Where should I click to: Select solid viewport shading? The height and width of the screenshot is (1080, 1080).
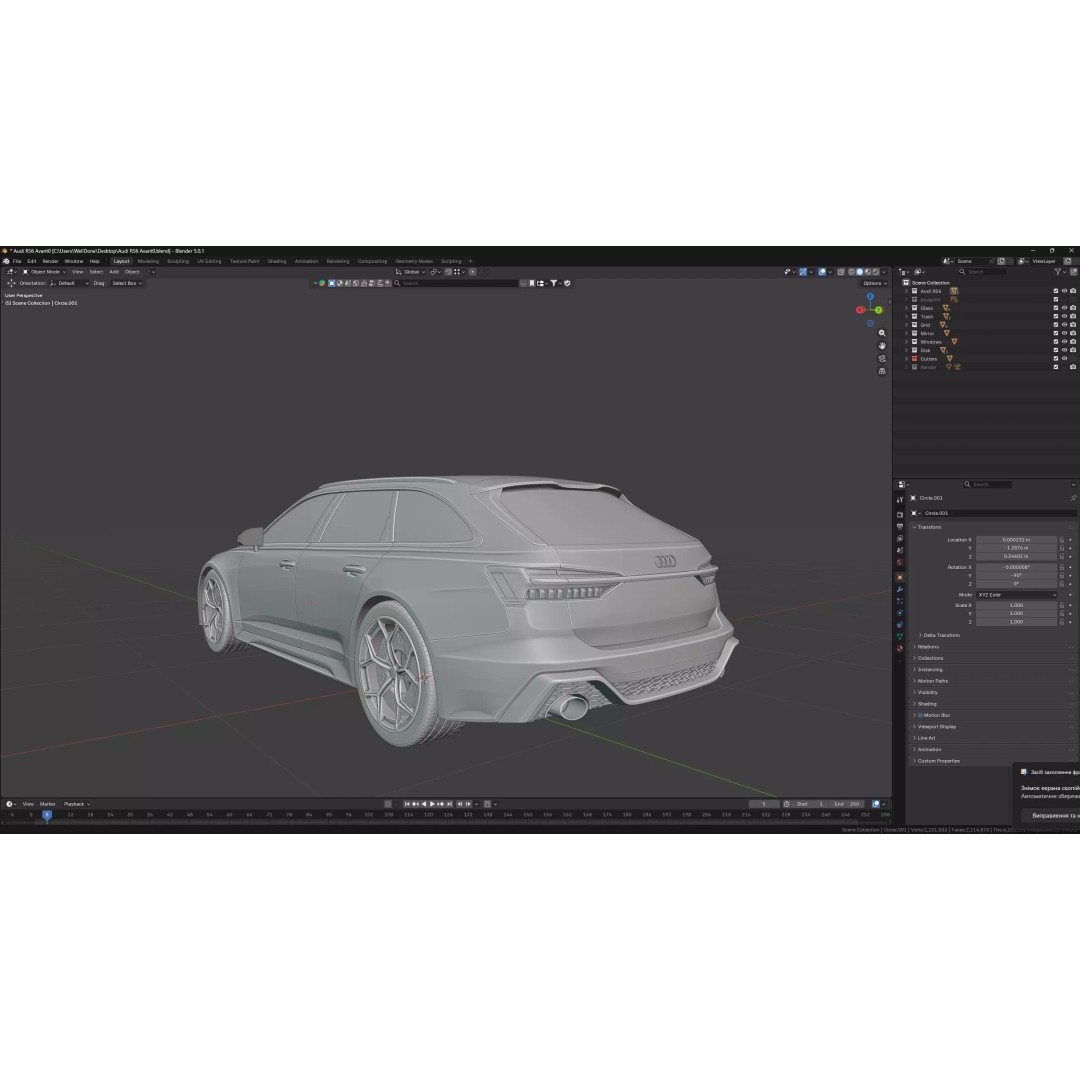[x=860, y=272]
